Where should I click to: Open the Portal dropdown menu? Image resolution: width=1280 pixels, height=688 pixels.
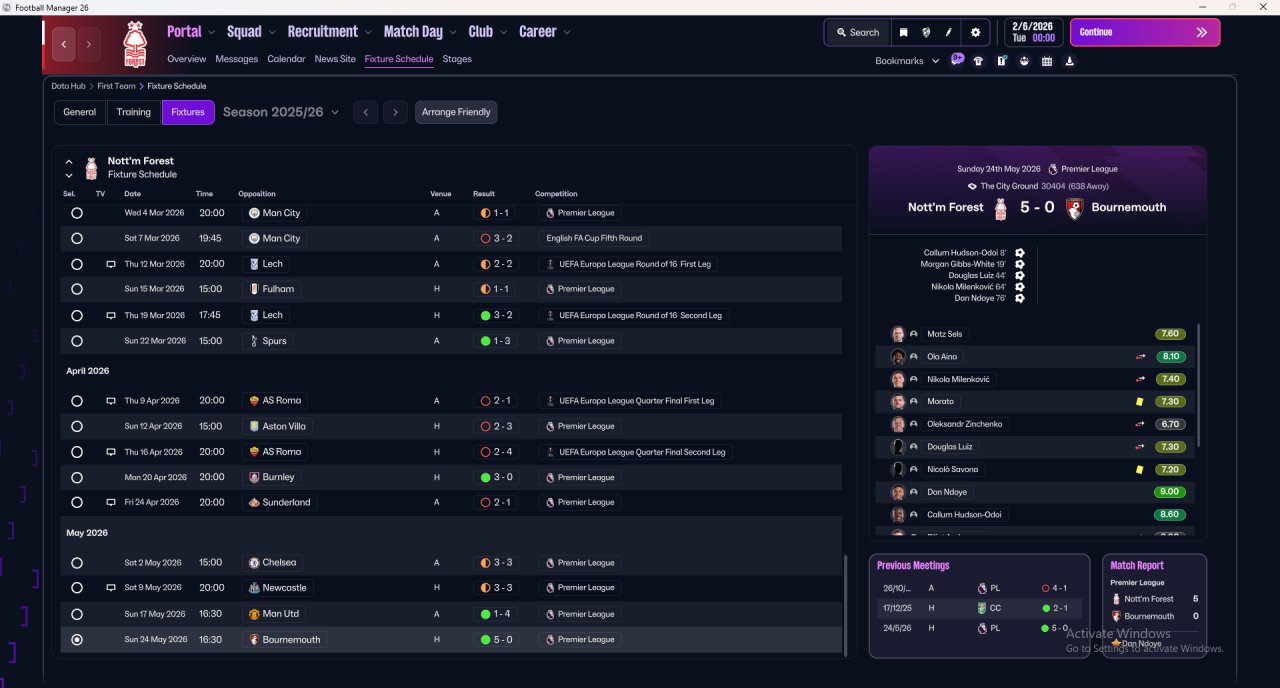[191, 32]
